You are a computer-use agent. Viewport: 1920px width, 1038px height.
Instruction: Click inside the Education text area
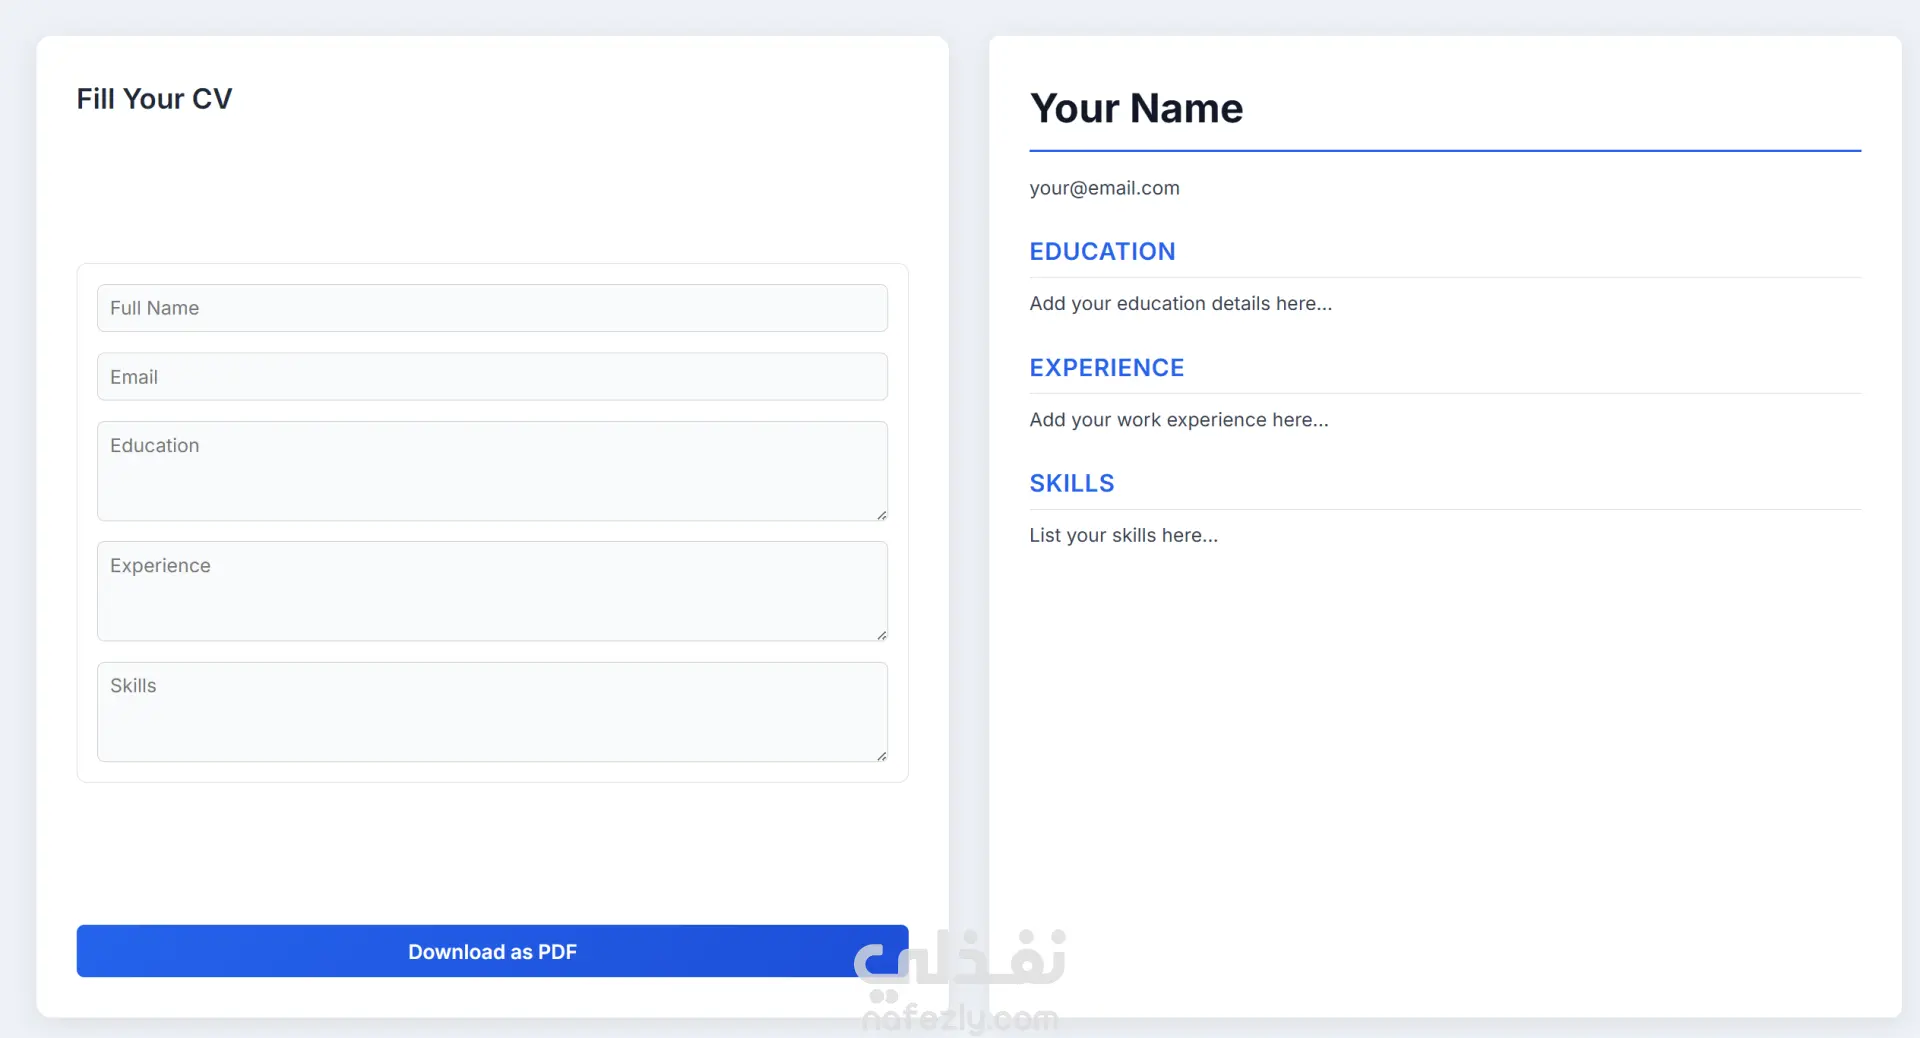click(492, 471)
